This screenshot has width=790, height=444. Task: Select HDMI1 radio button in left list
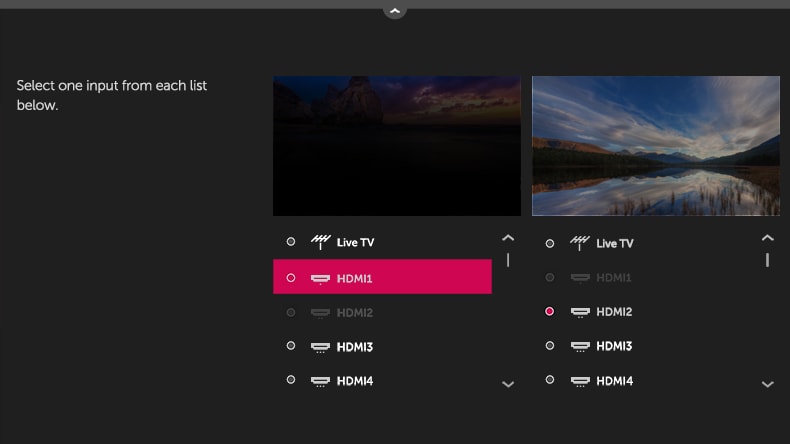(291, 278)
